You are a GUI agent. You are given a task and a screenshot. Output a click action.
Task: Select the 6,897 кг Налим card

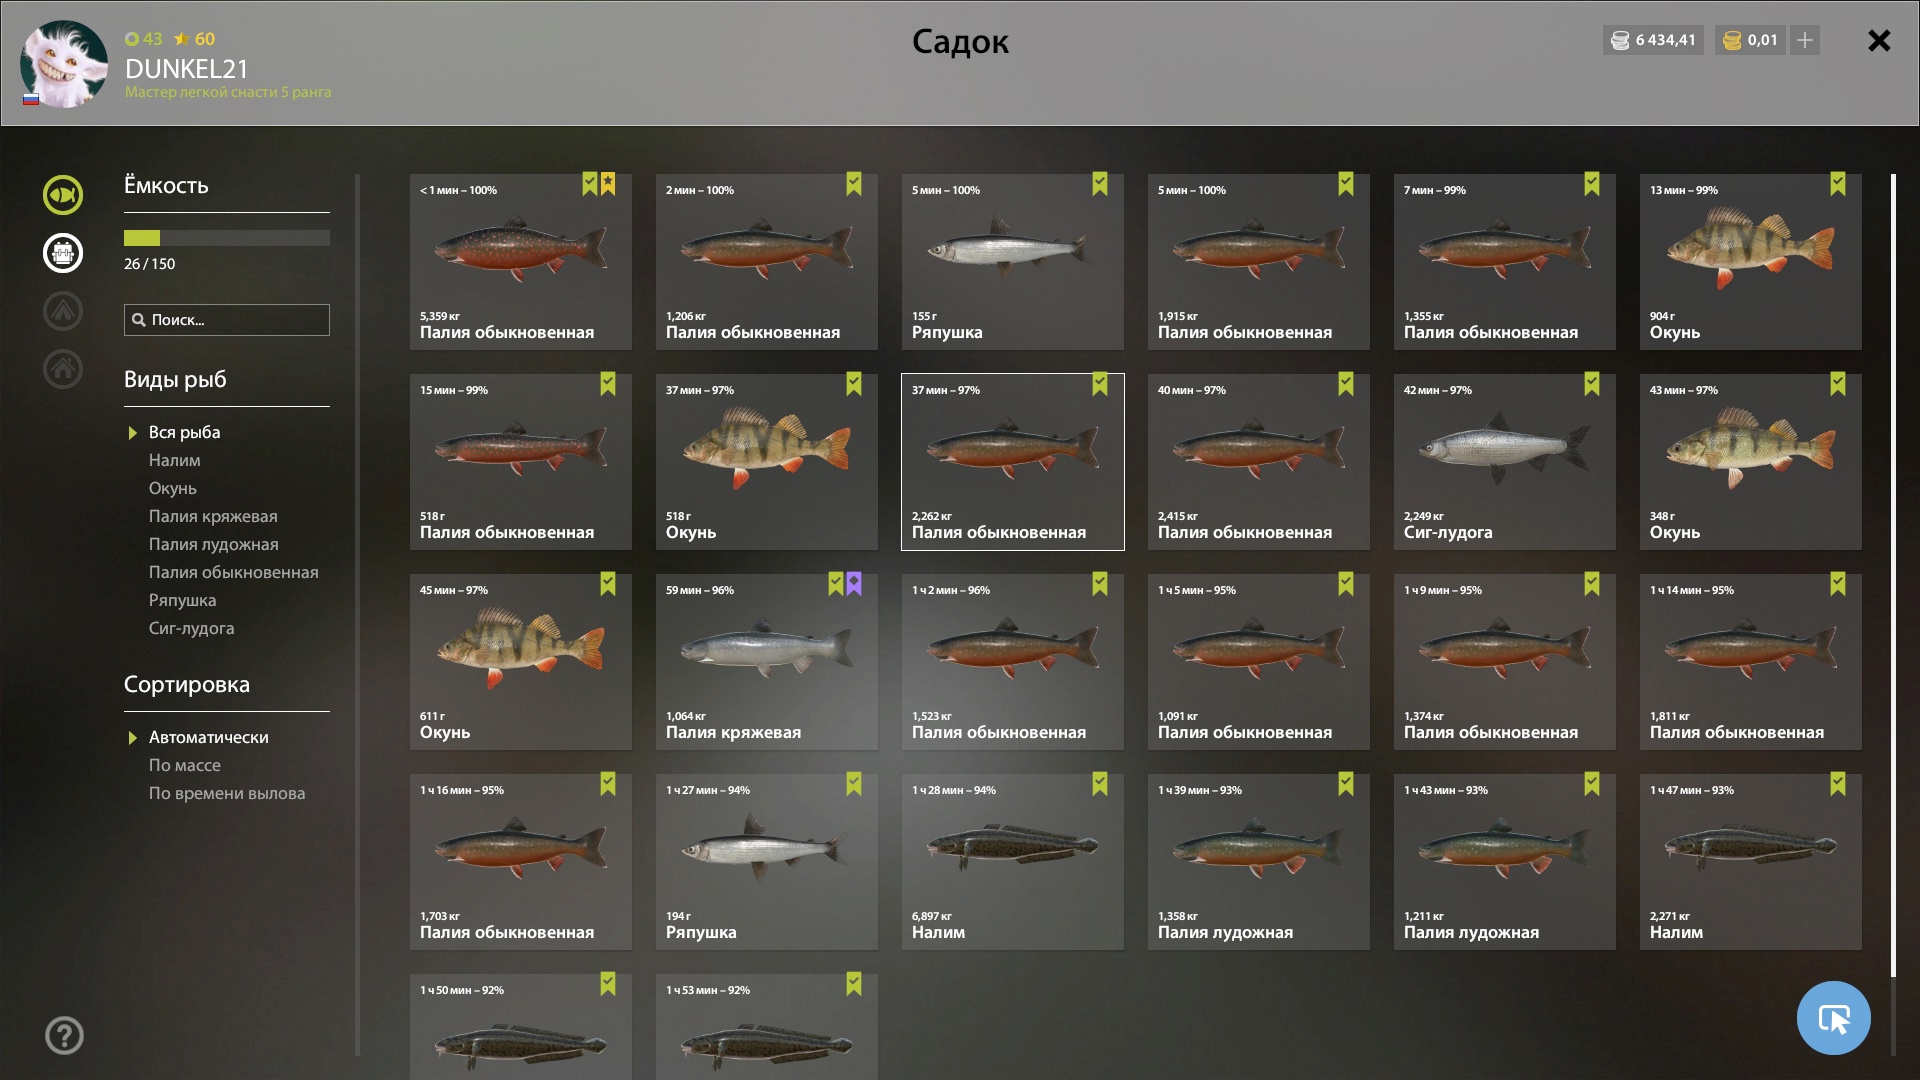coord(1012,862)
